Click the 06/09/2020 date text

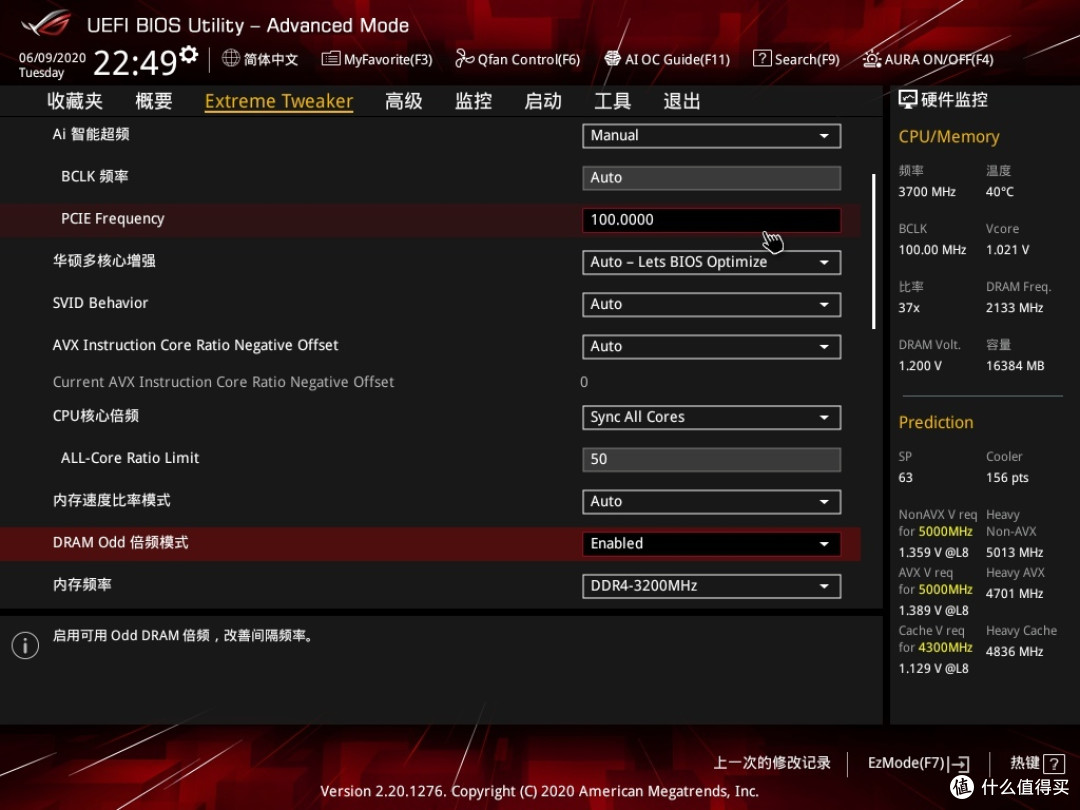(x=52, y=57)
